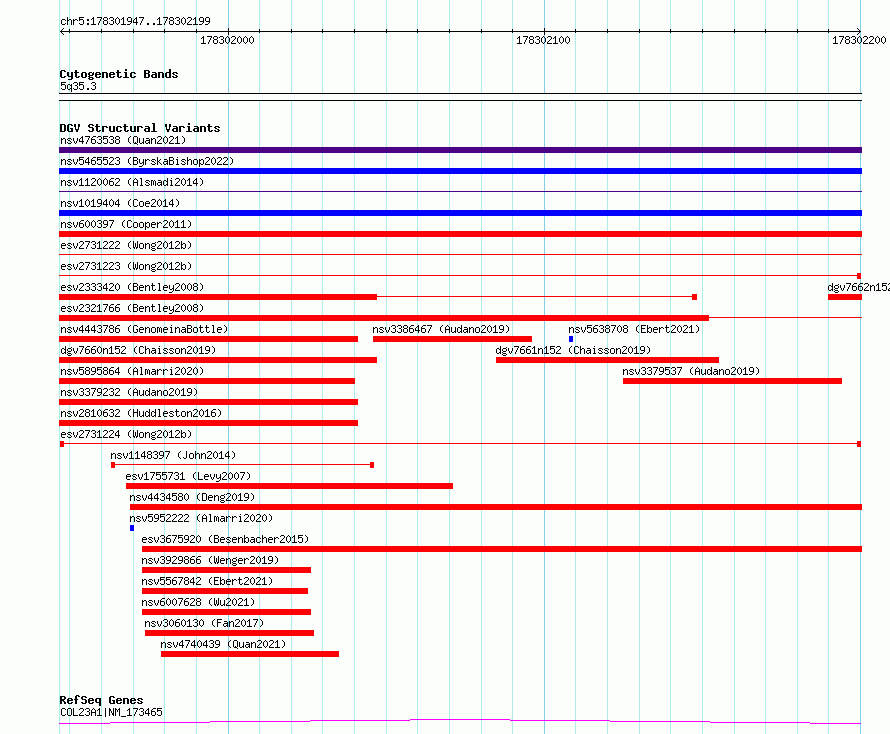Select the red bar under nsv4434580
The width and height of the screenshot is (890, 734).
(x=496, y=507)
